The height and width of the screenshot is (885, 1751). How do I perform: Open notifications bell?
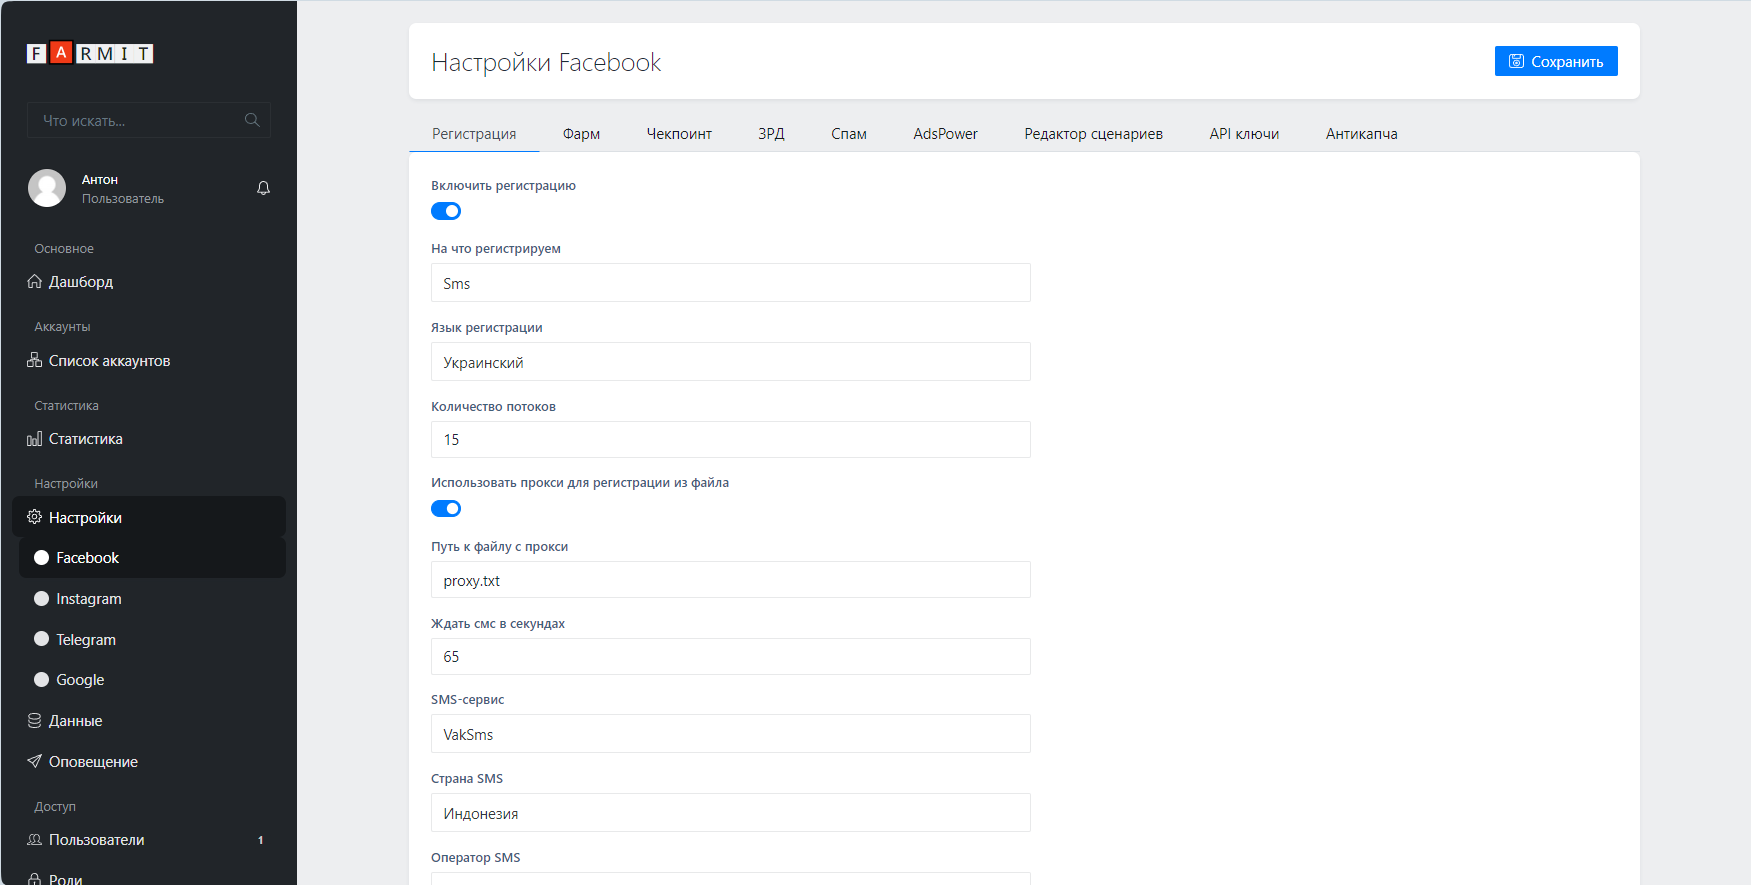[264, 188]
